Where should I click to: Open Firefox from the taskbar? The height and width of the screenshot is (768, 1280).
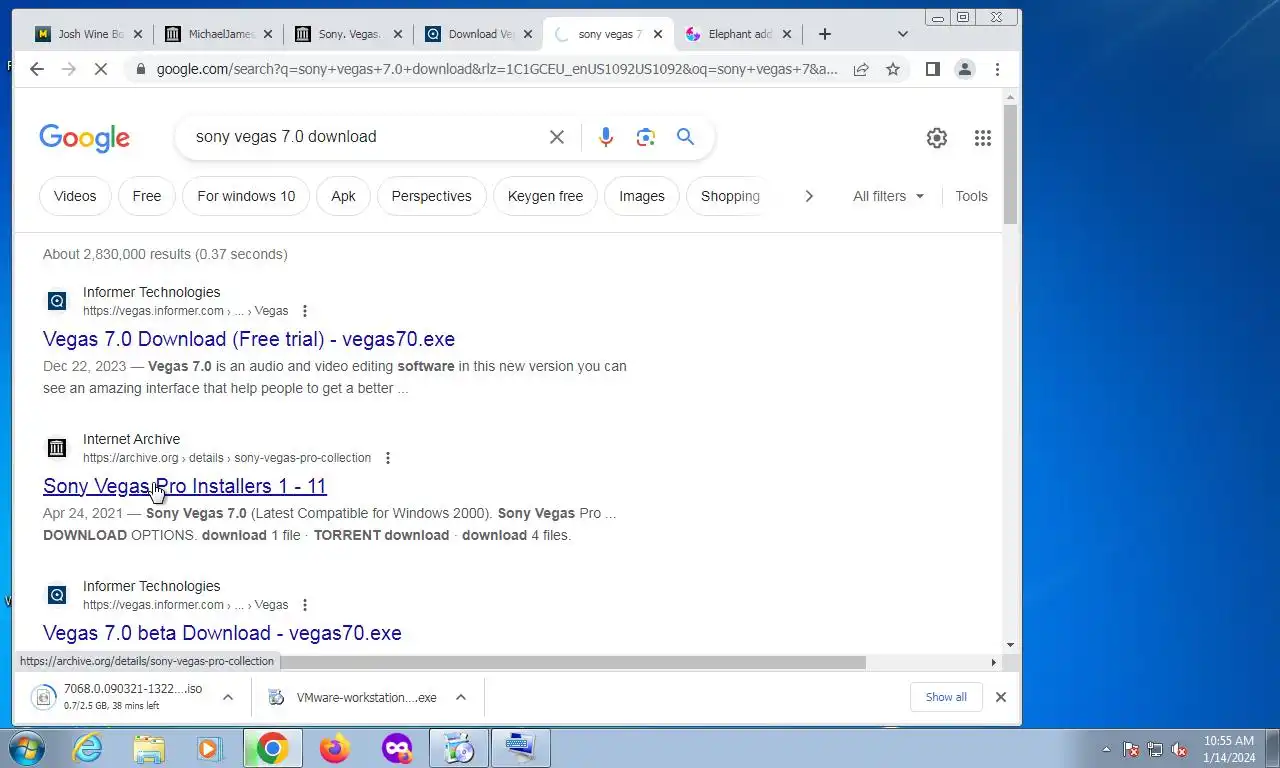(x=335, y=748)
